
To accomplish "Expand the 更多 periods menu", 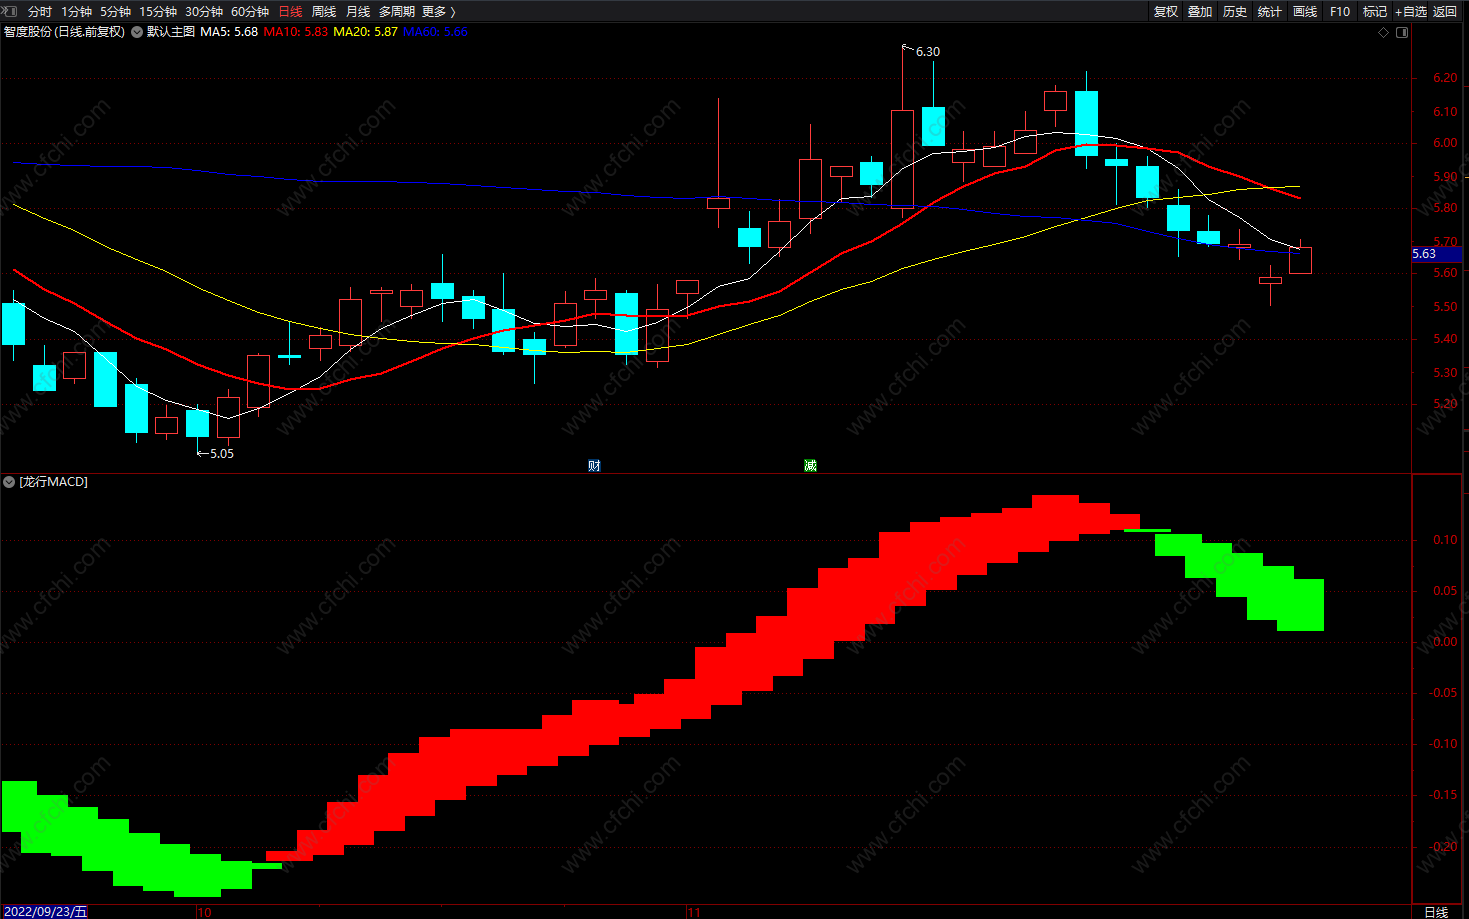I will (x=438, y=11).
